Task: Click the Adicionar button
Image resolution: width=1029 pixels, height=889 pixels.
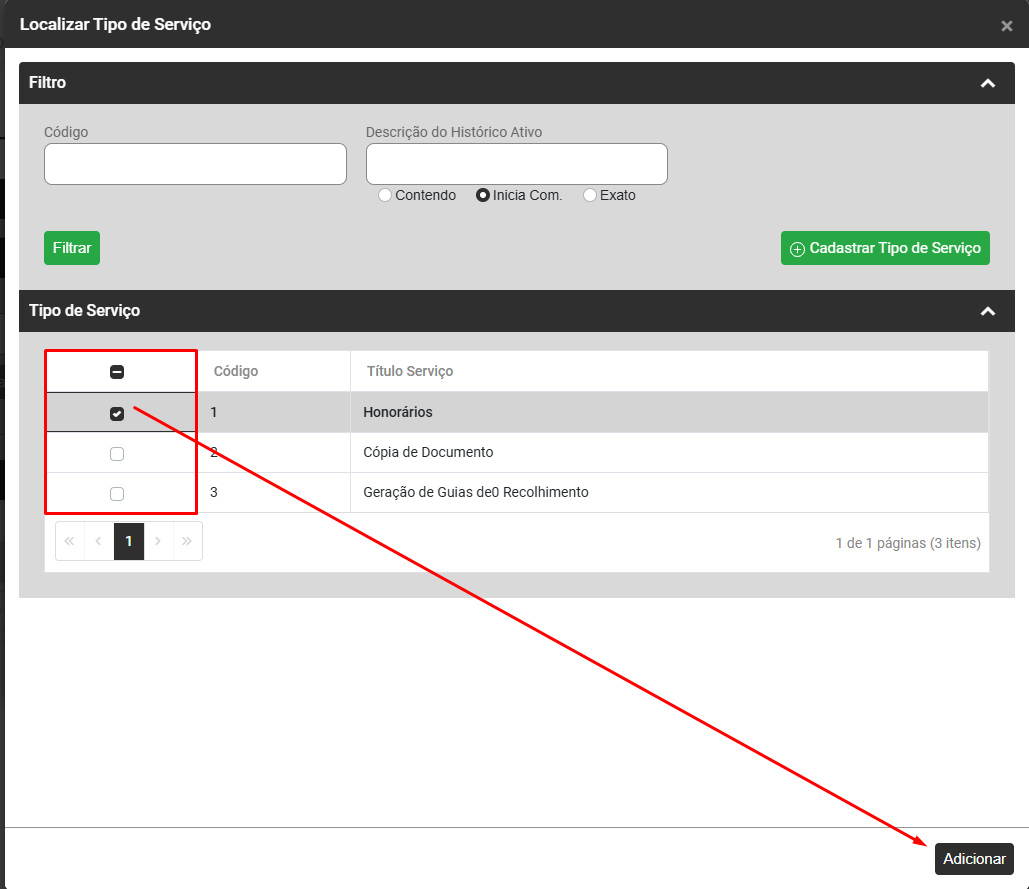Action: pos(974,859)
